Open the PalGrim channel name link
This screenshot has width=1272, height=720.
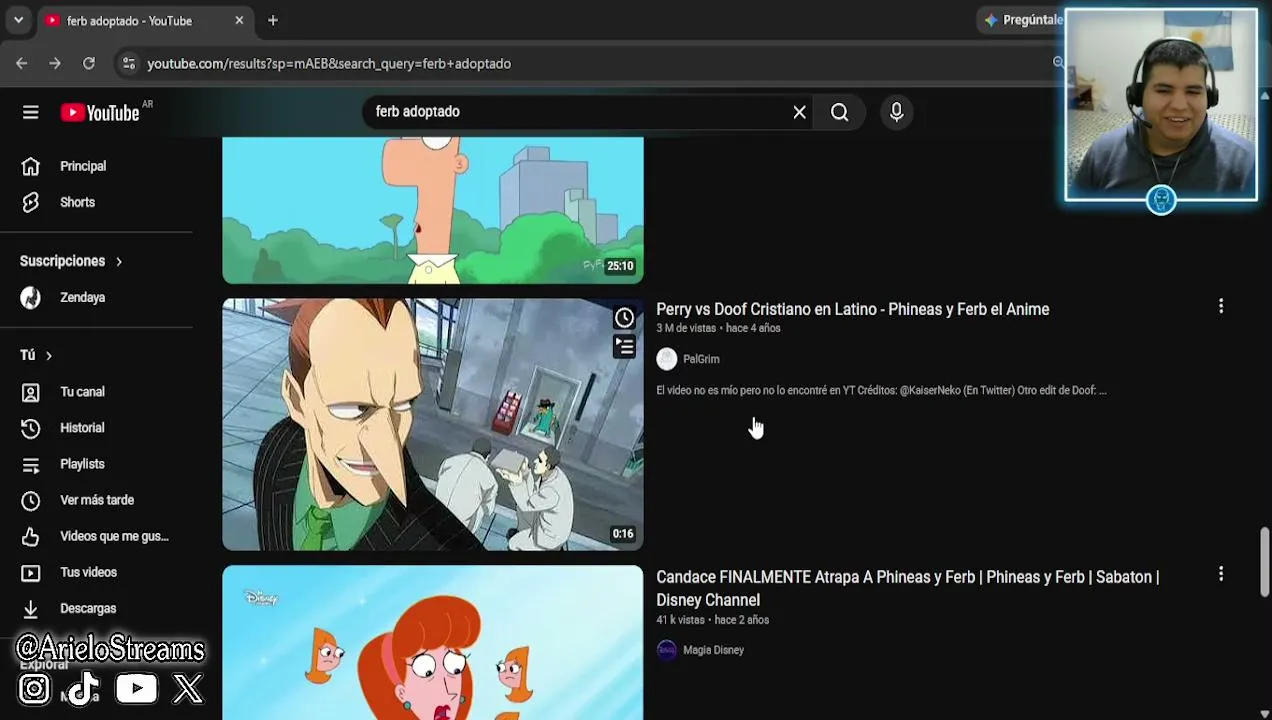701,359
